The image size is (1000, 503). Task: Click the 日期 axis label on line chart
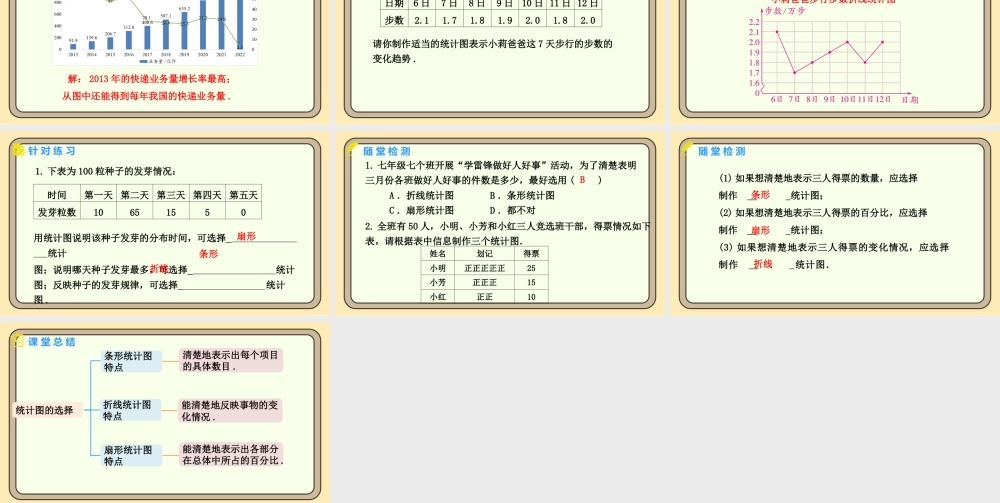coord(910,100)
